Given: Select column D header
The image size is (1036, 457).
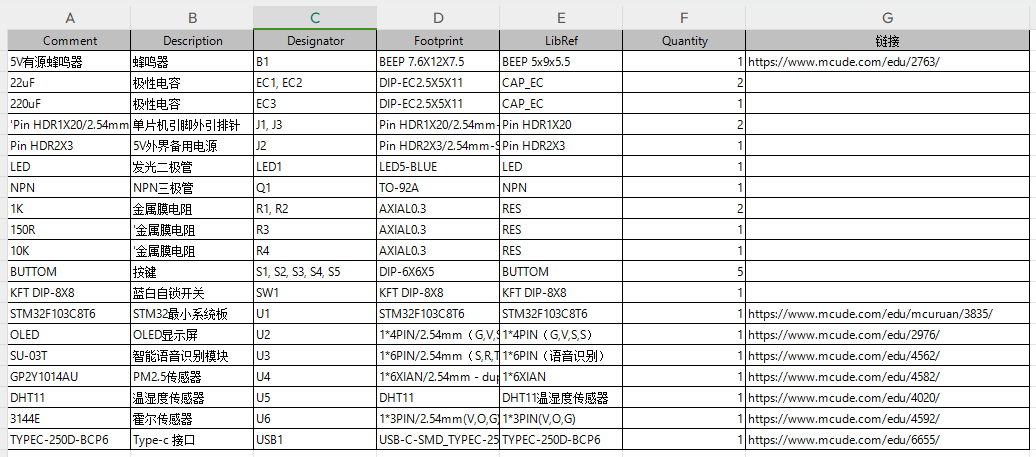Looking at the screenshot, I should (x=438, y=18).
